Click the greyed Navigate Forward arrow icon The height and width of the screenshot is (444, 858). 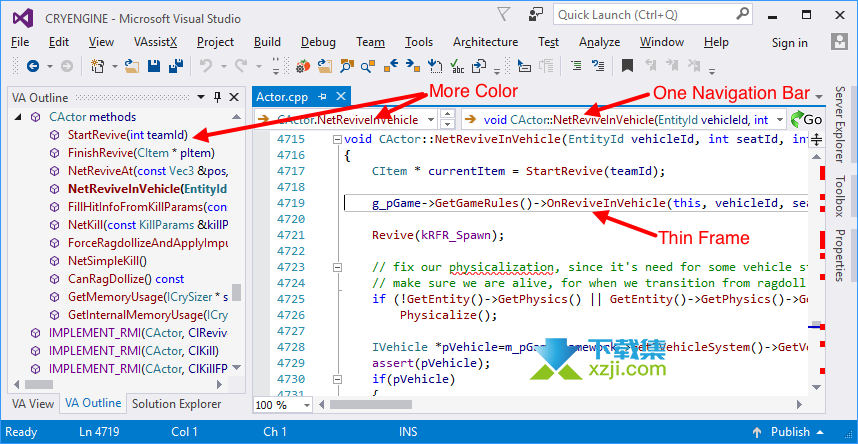click(x=67, y=67)
